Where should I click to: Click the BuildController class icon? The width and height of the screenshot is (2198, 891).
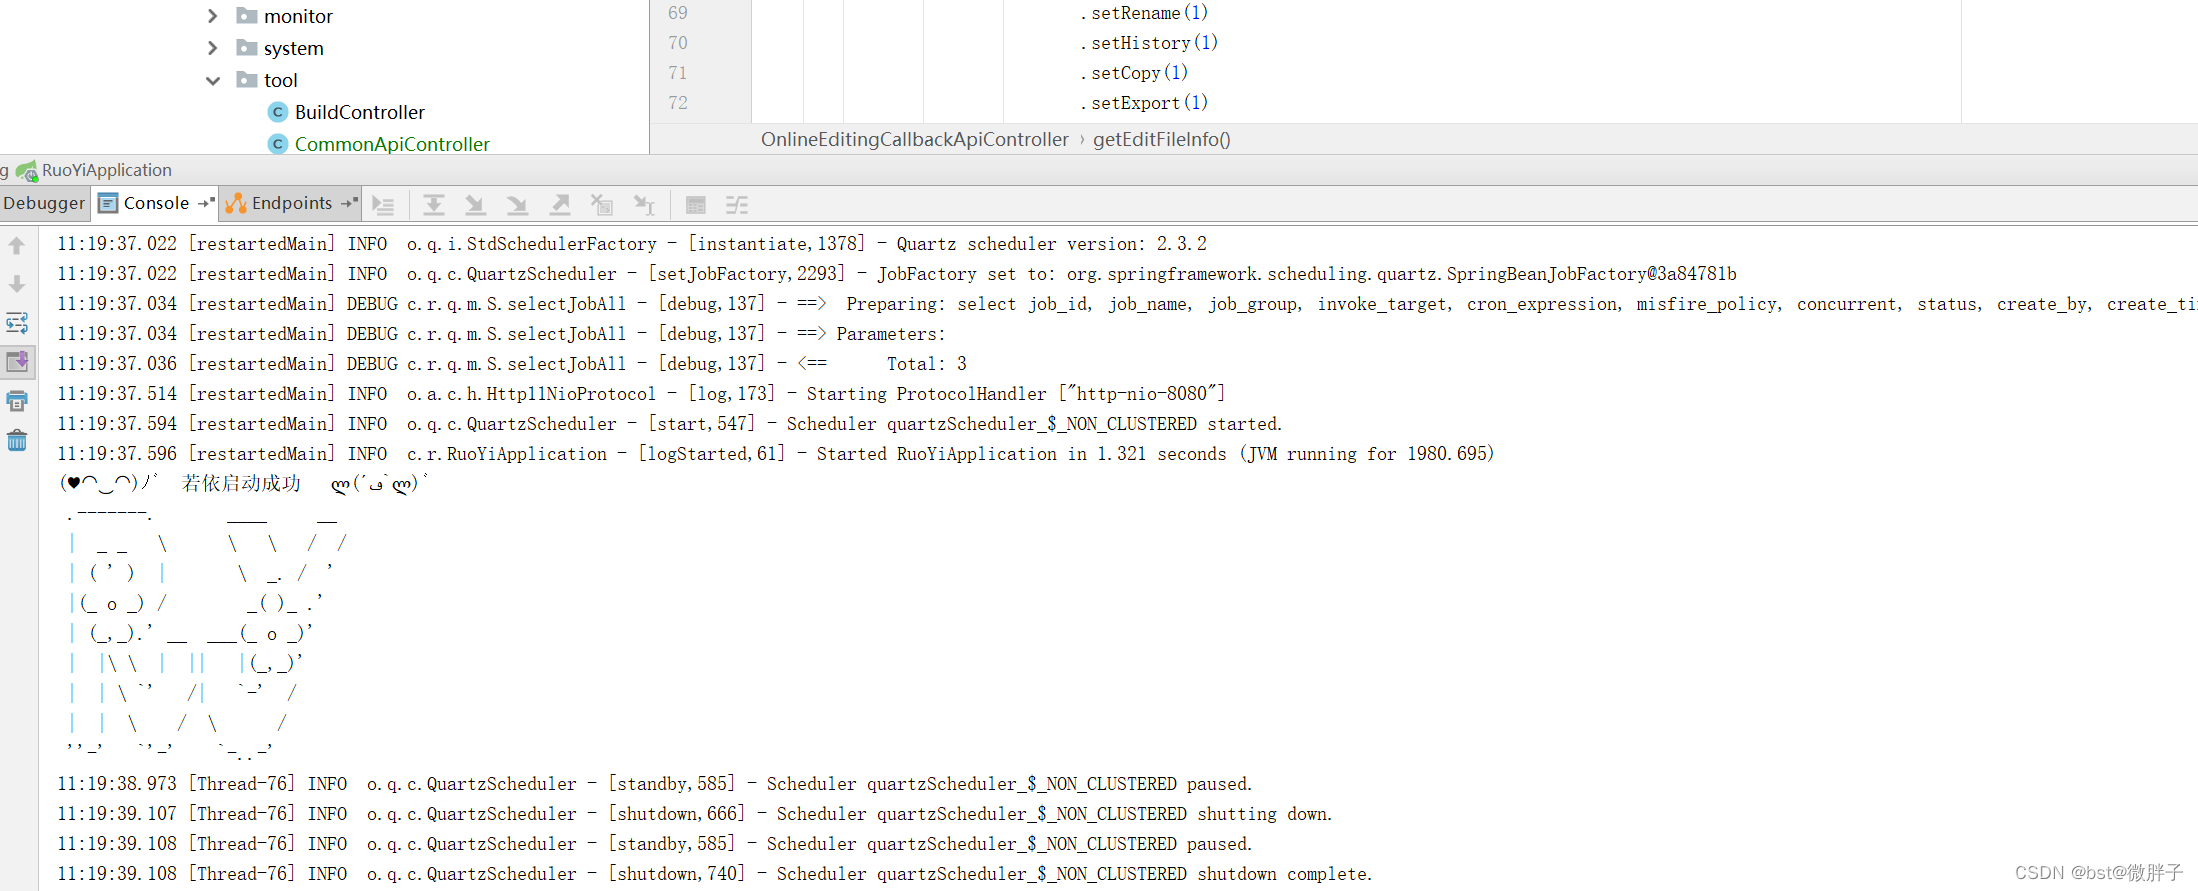[x=278, y=112]
